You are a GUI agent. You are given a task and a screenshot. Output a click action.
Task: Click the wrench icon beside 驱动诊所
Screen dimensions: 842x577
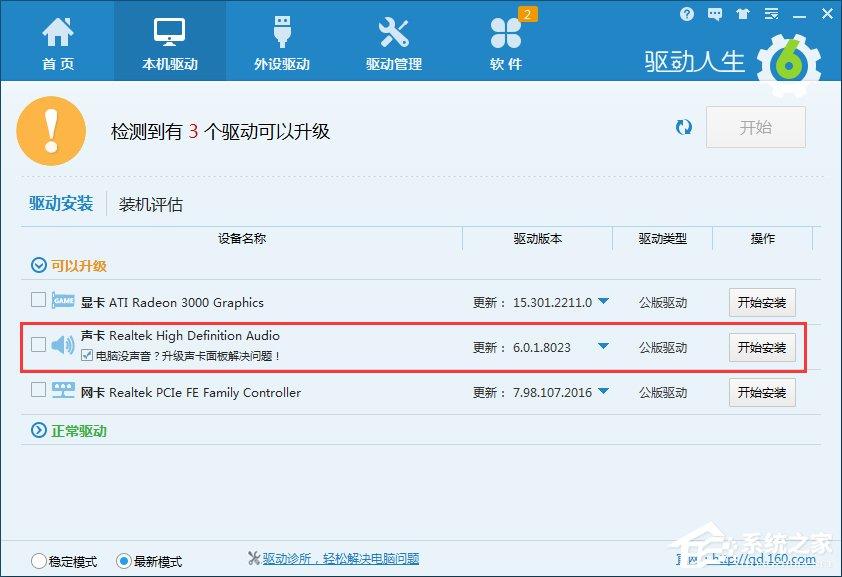coord(254,558)
